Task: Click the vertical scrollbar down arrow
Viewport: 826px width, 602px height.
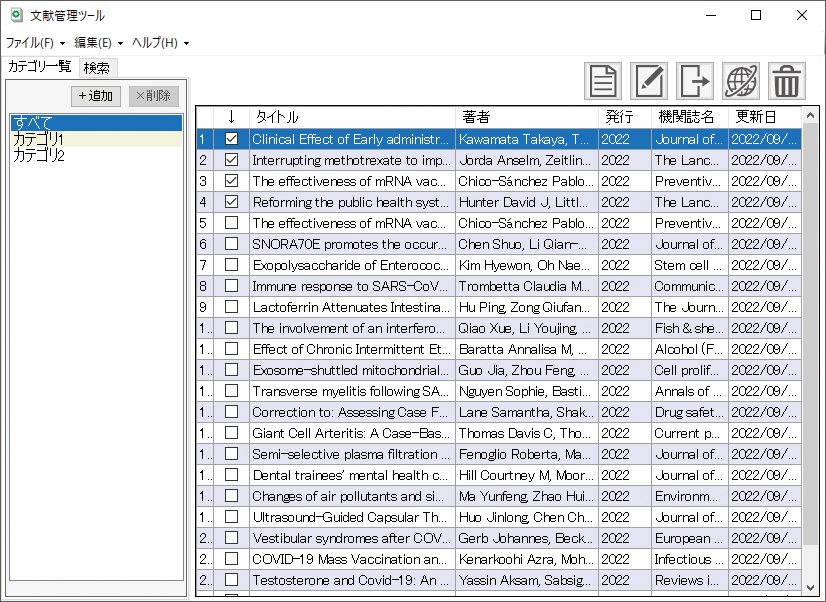Action: pyautogui.click(x=810, y=587)
